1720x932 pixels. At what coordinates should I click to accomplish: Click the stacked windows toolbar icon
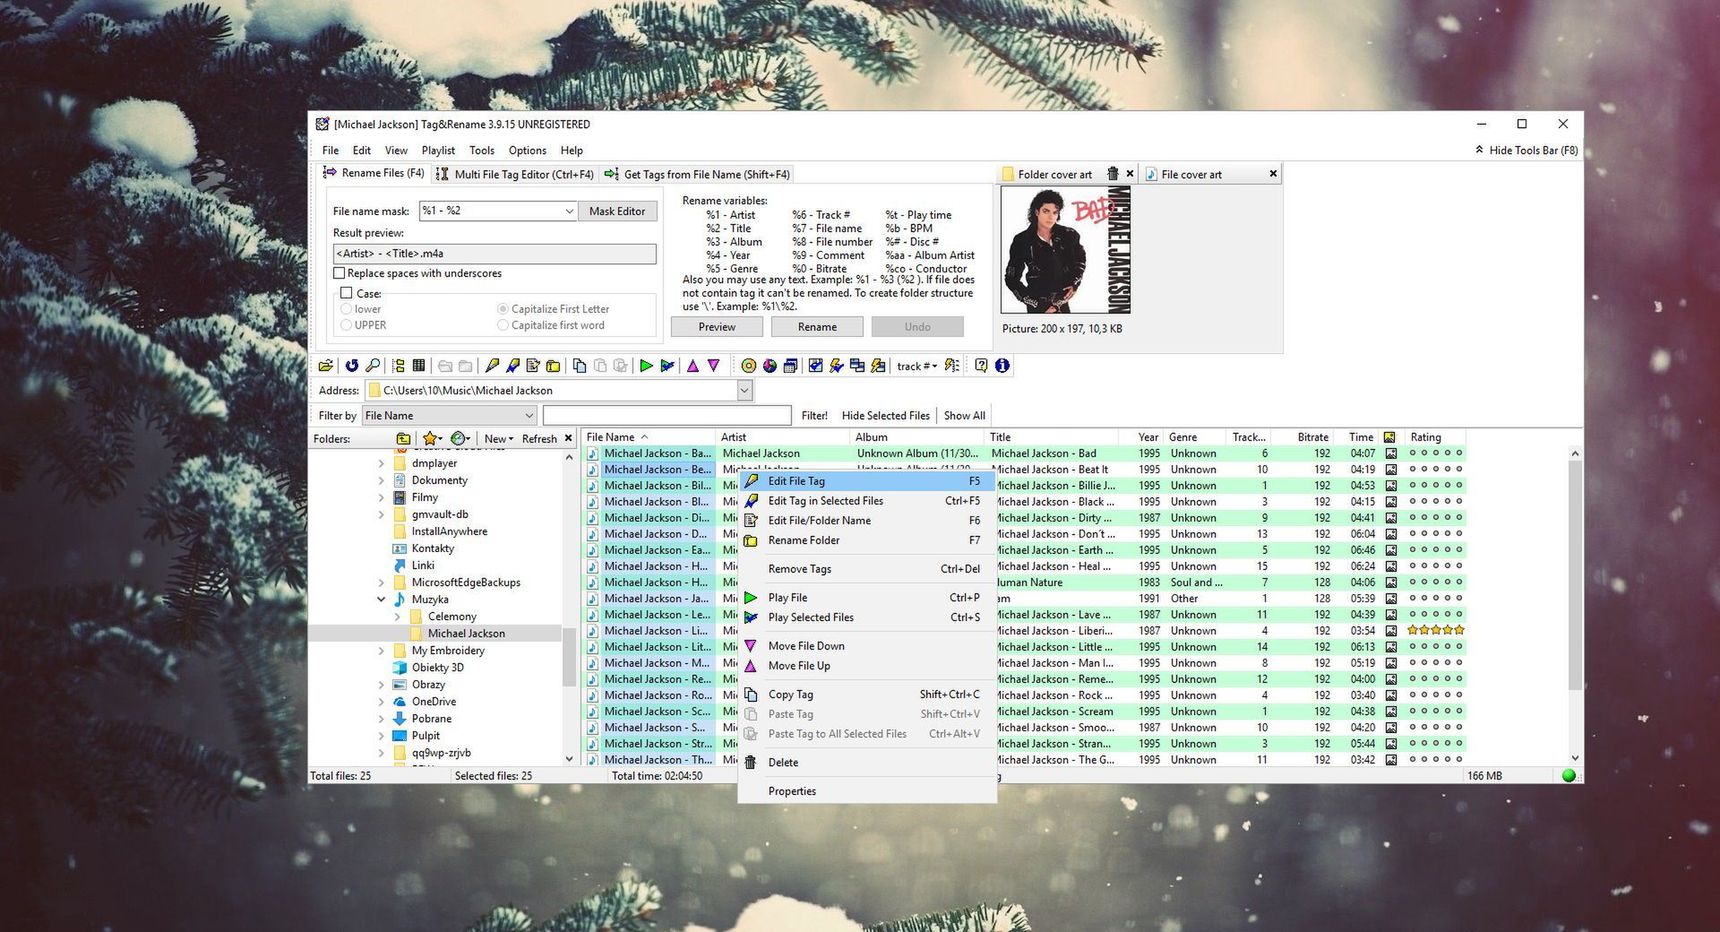[791, 366]
